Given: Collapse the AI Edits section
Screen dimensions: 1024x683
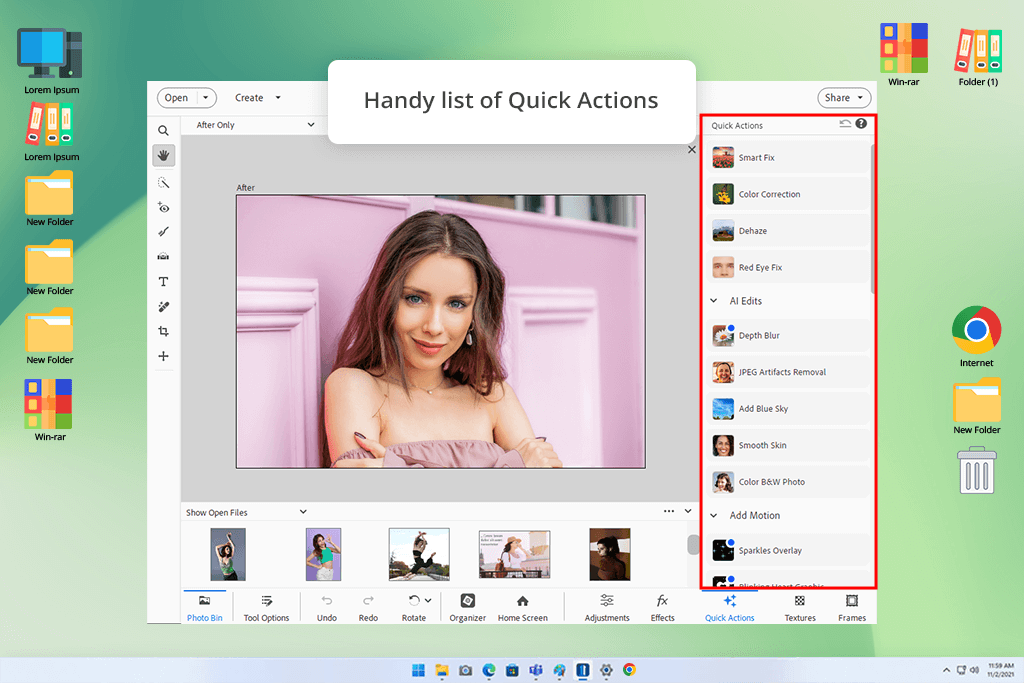Looking at the screenshot, I should click(714, 301).
